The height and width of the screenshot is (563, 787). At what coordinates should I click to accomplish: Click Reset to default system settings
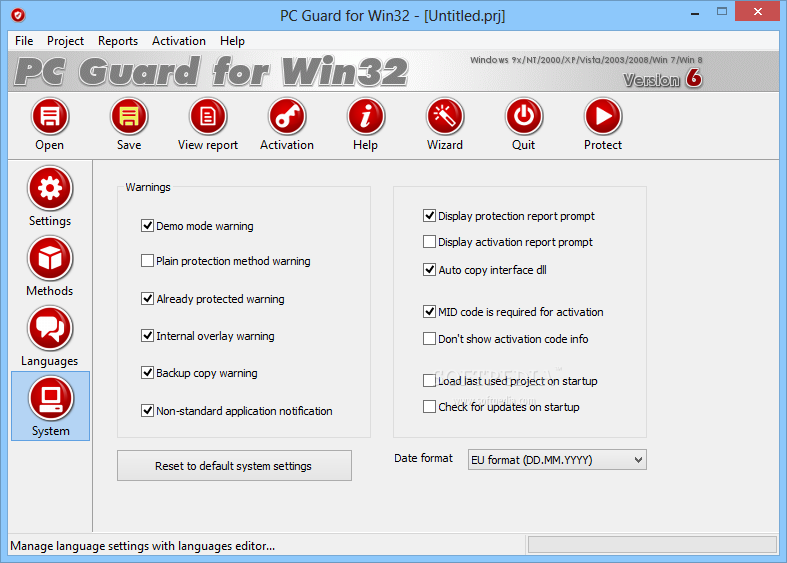(234, 466)
